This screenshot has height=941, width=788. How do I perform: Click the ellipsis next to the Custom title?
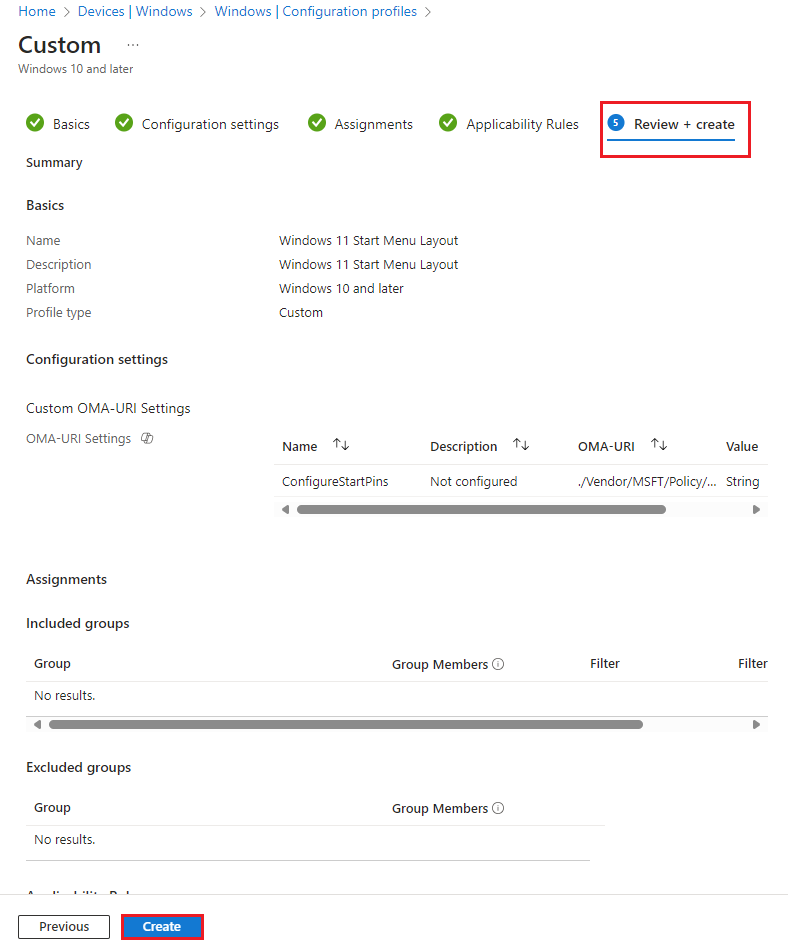(131, 45)
